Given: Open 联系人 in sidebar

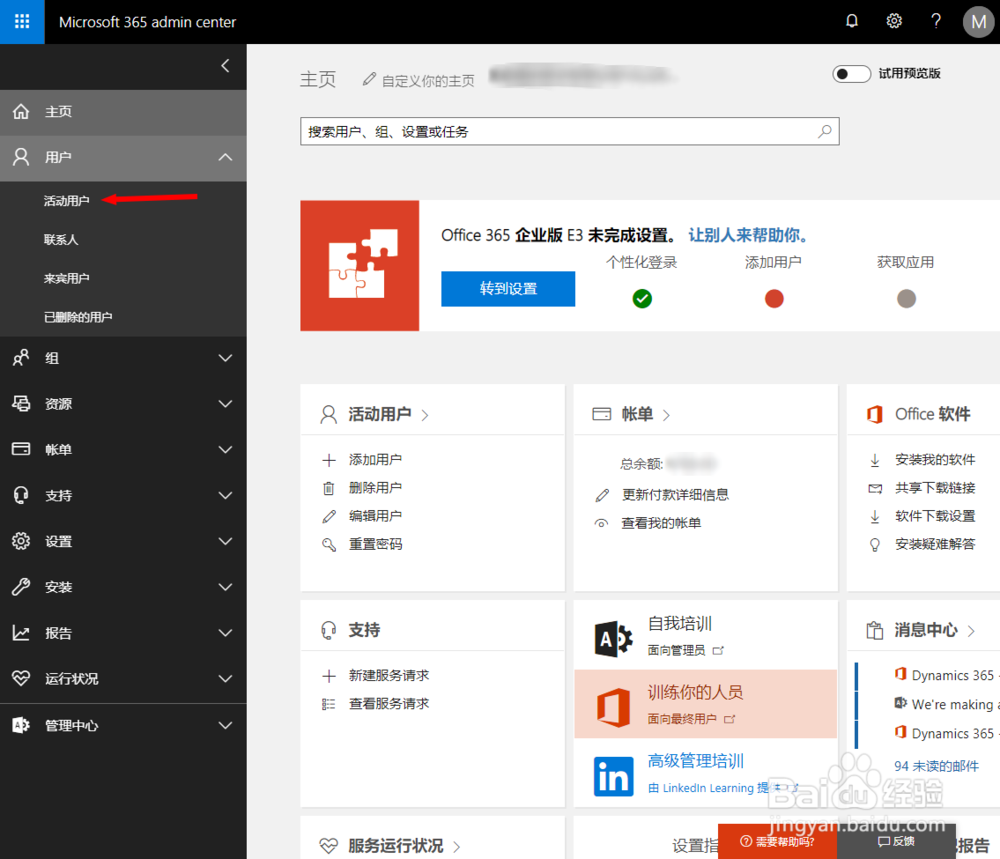Looking at the screenshot, I should (x=61, y=240).
